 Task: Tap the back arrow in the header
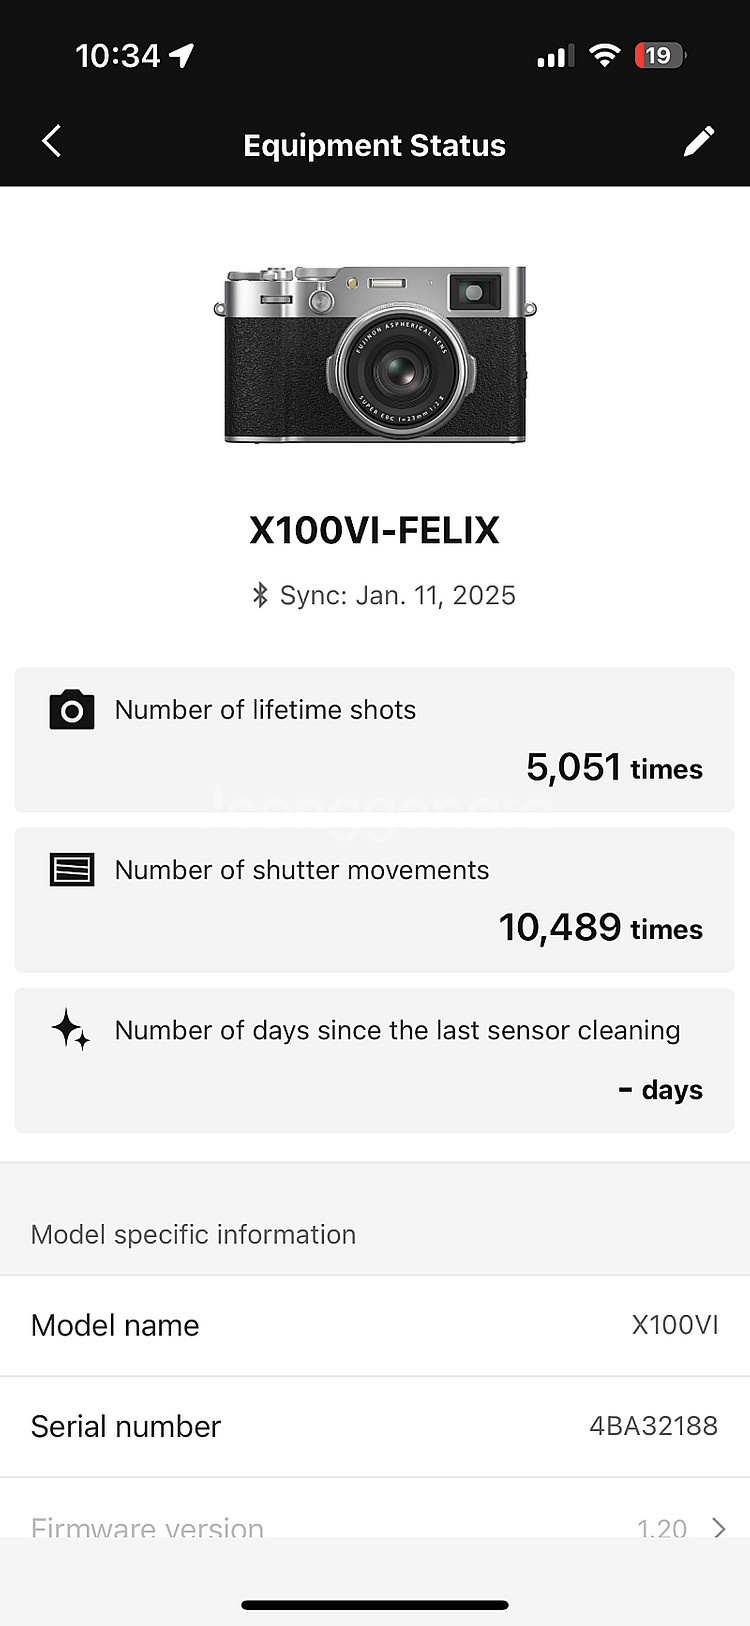(x=52, y=141)
